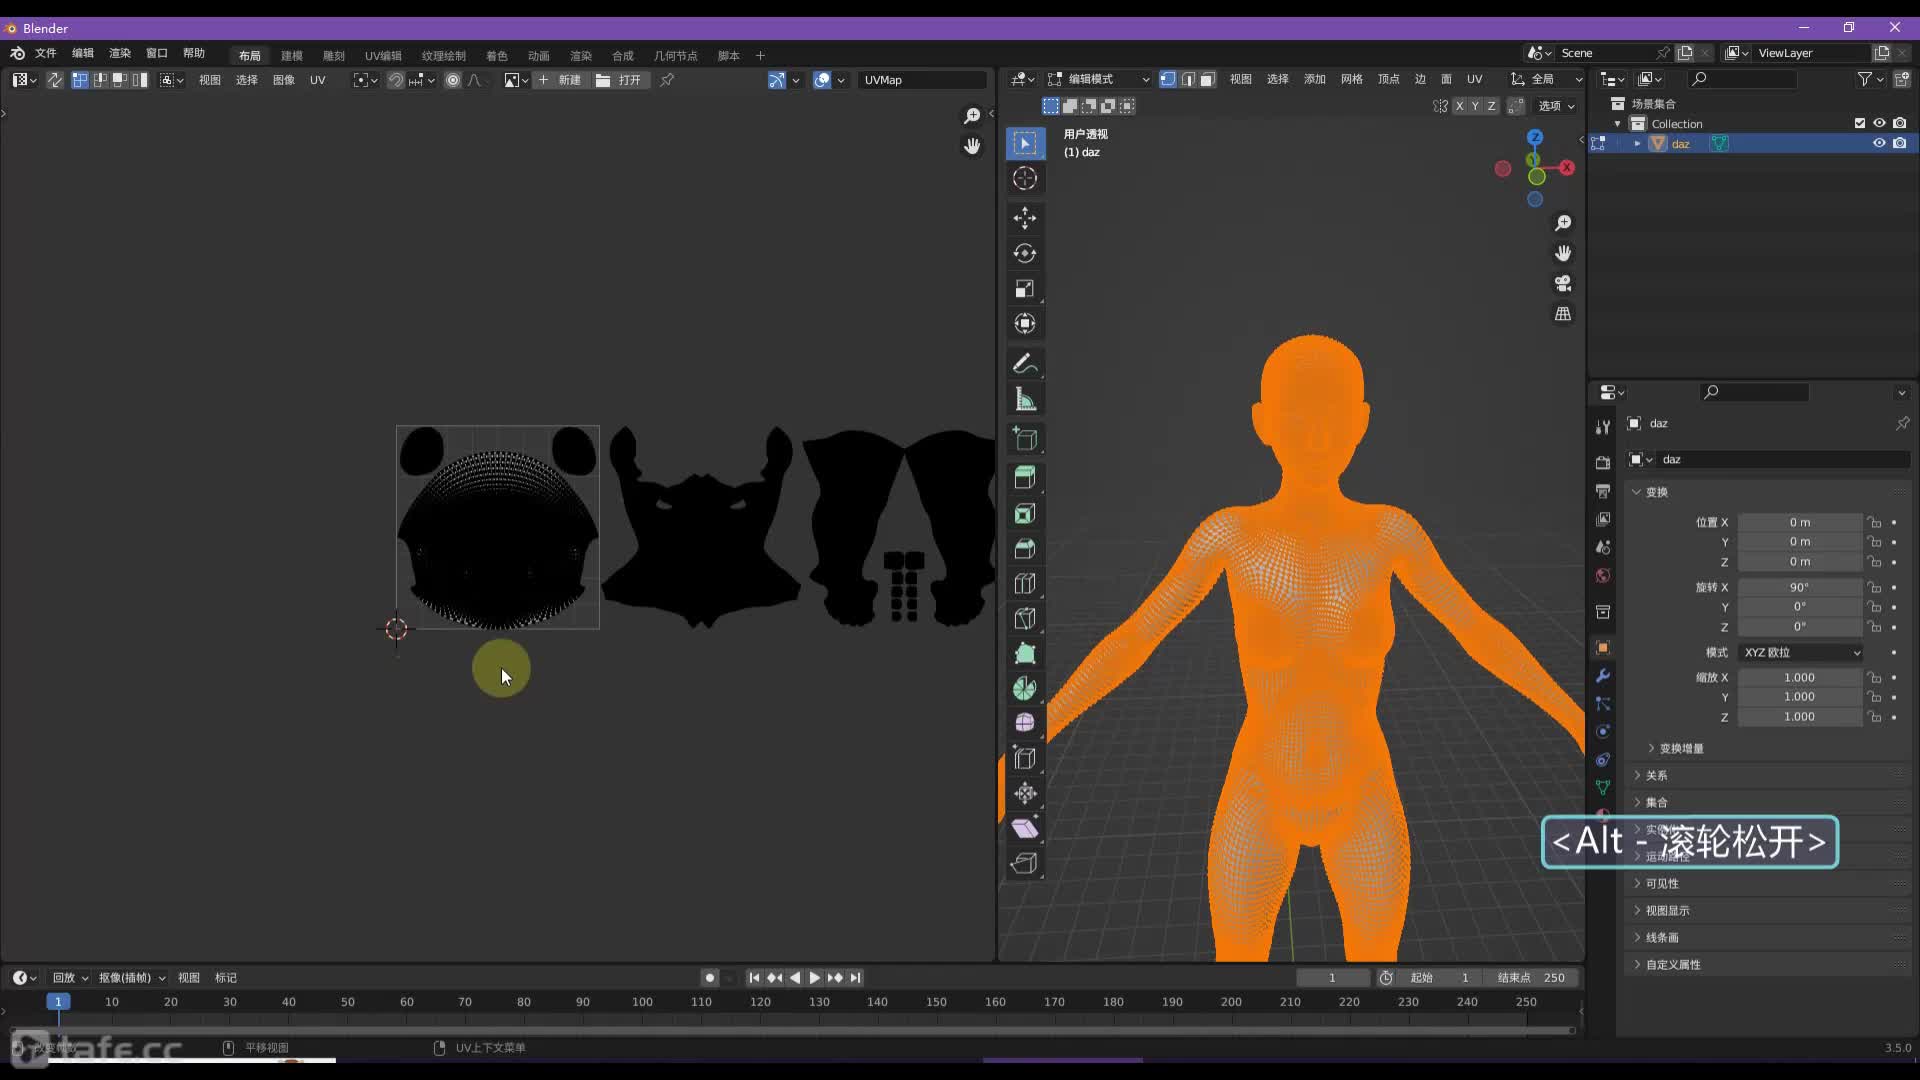
Task: Toggle daz render camera icon in outliner
Action: coord(1900,143)
